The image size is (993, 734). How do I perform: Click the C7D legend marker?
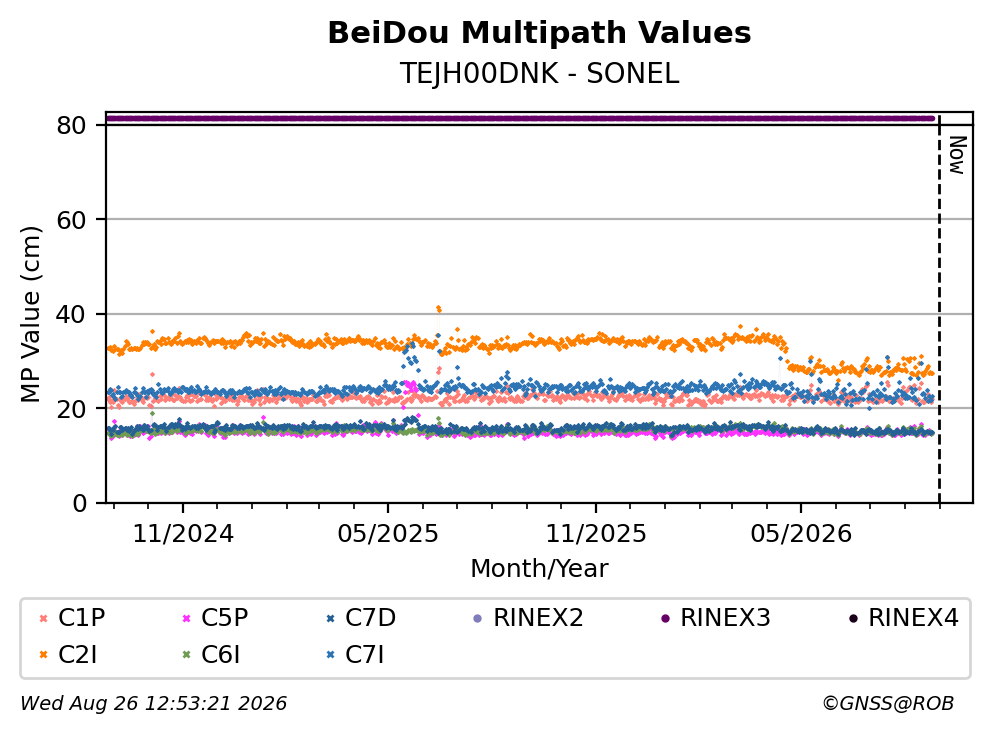point(330,618)
